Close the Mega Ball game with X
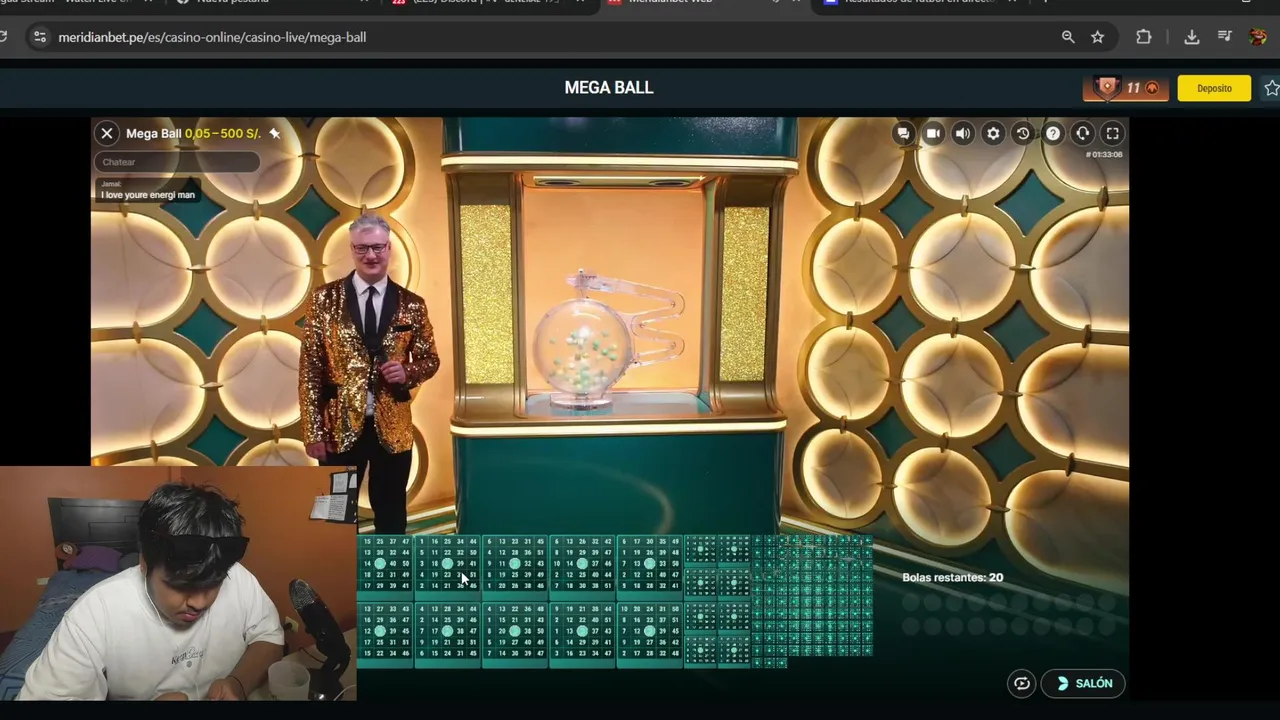The width and height of the screenshot is (1280, 720). 107,133
